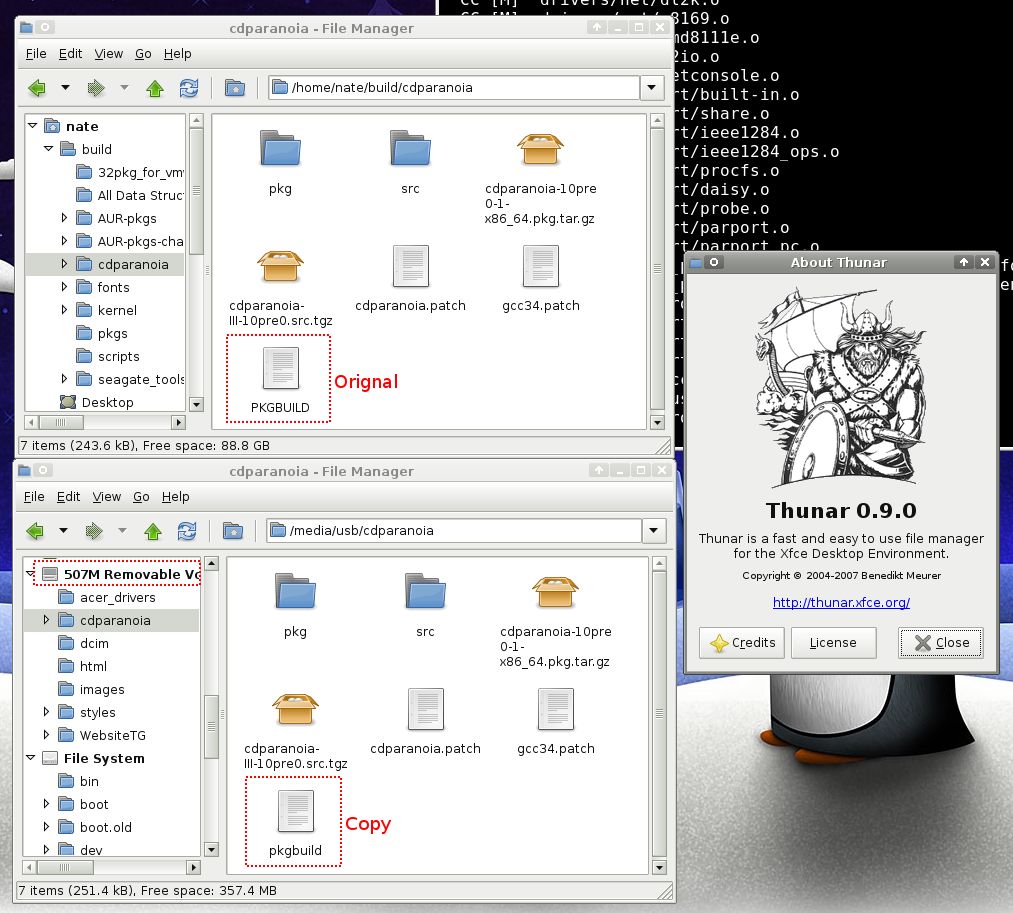This screenshot has height=913, width=1013.
Task: Open the thunar.xfce.org link
Action: pyautogui.click(x=840, y=603)
